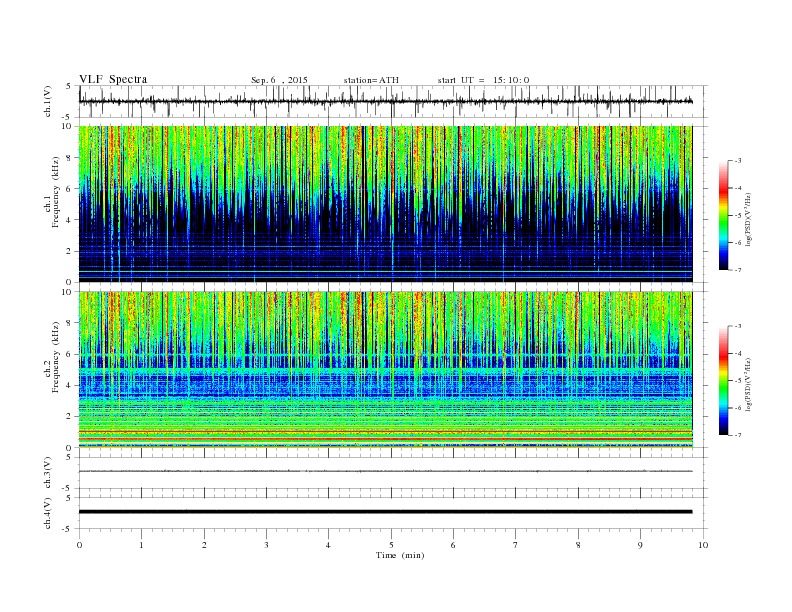The height and width of the screenshot is (612, 792).
Task: Select the "start UT = 15:10:0" text
Action: [483, 80]
